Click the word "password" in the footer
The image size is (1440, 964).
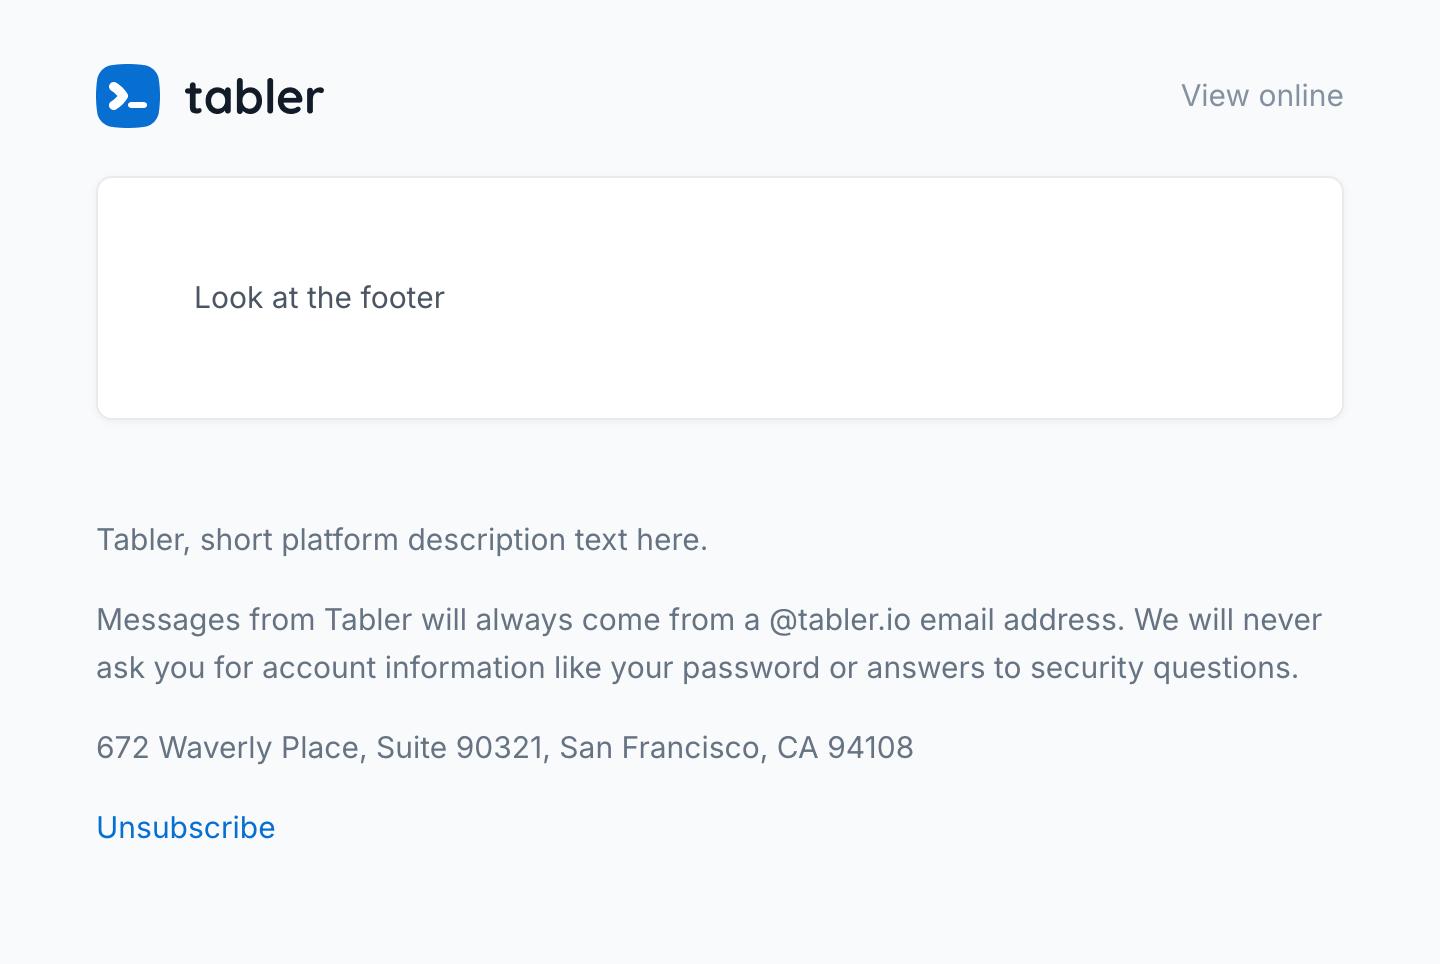point(751,668)
